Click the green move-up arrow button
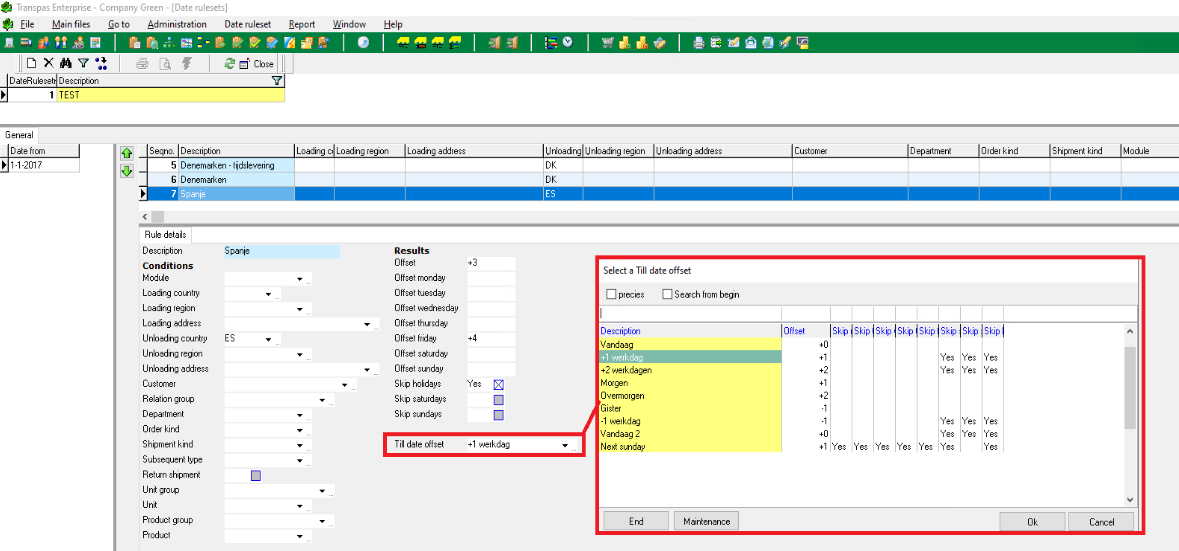Screen dimensions: 1179x551 coord(126,153)
